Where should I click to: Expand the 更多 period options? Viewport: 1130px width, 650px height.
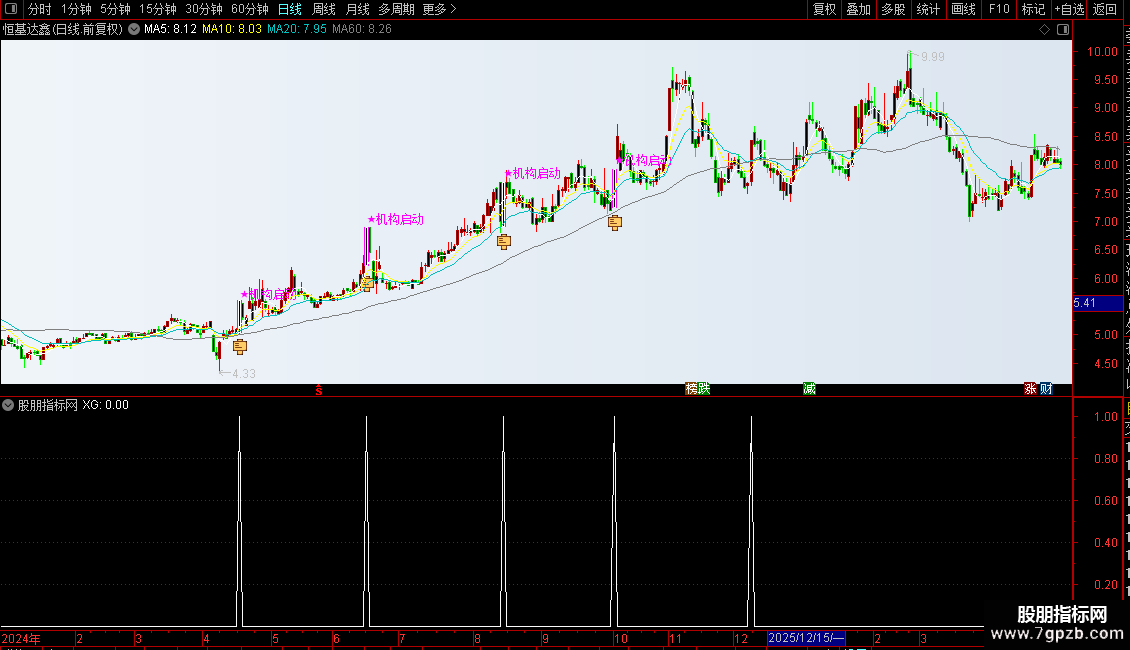(439, 9)
